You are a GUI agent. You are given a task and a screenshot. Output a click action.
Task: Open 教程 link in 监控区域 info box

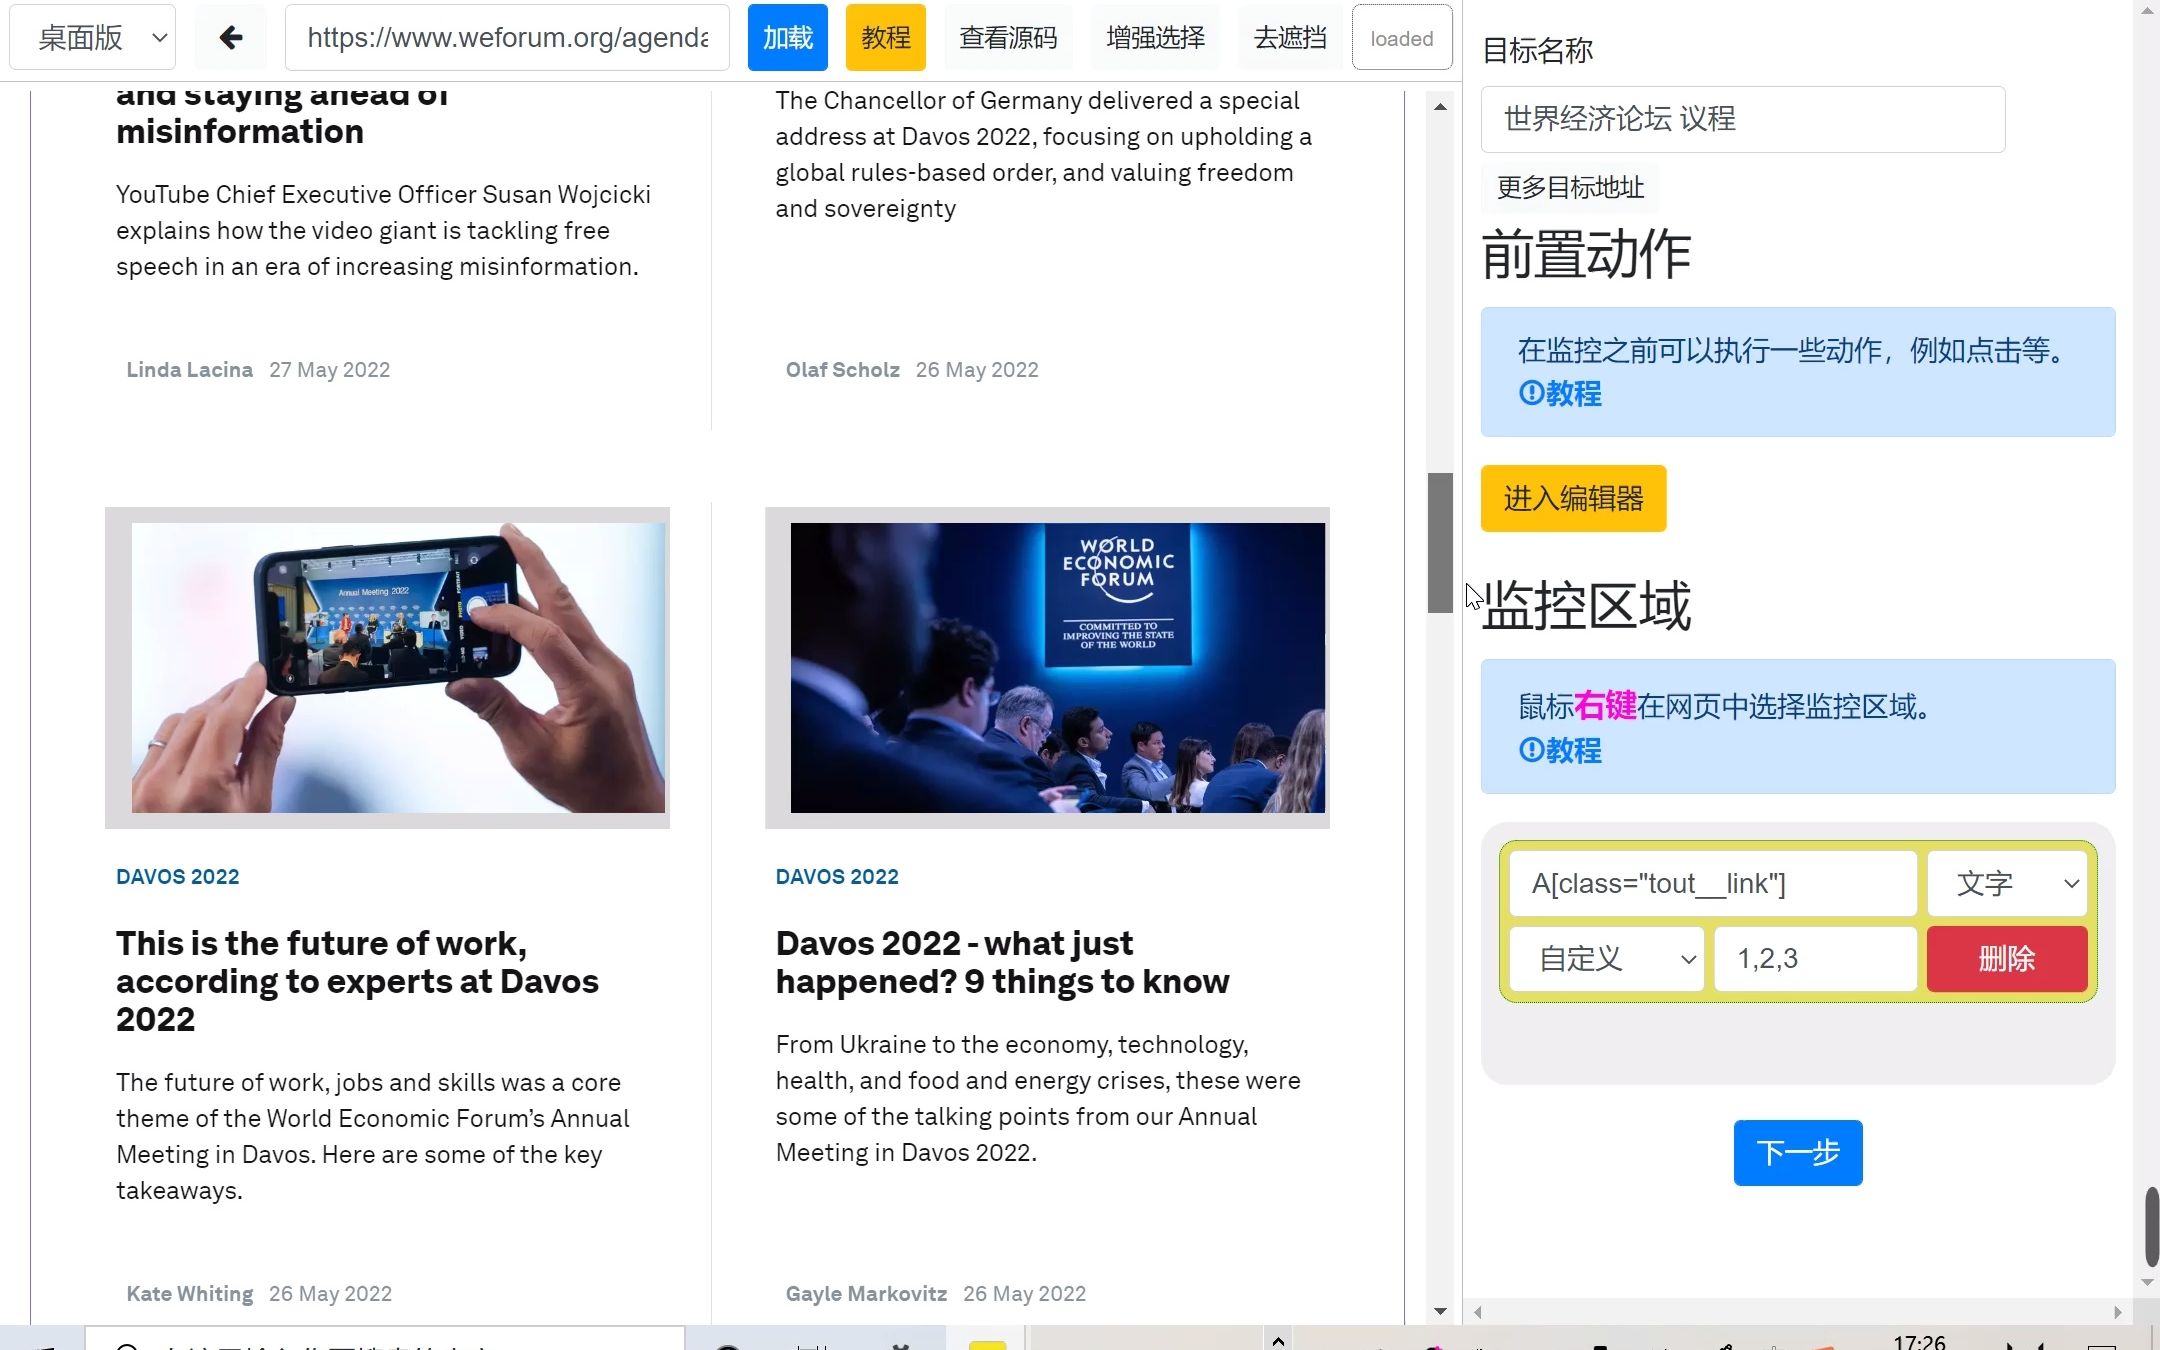(1560, 750)
